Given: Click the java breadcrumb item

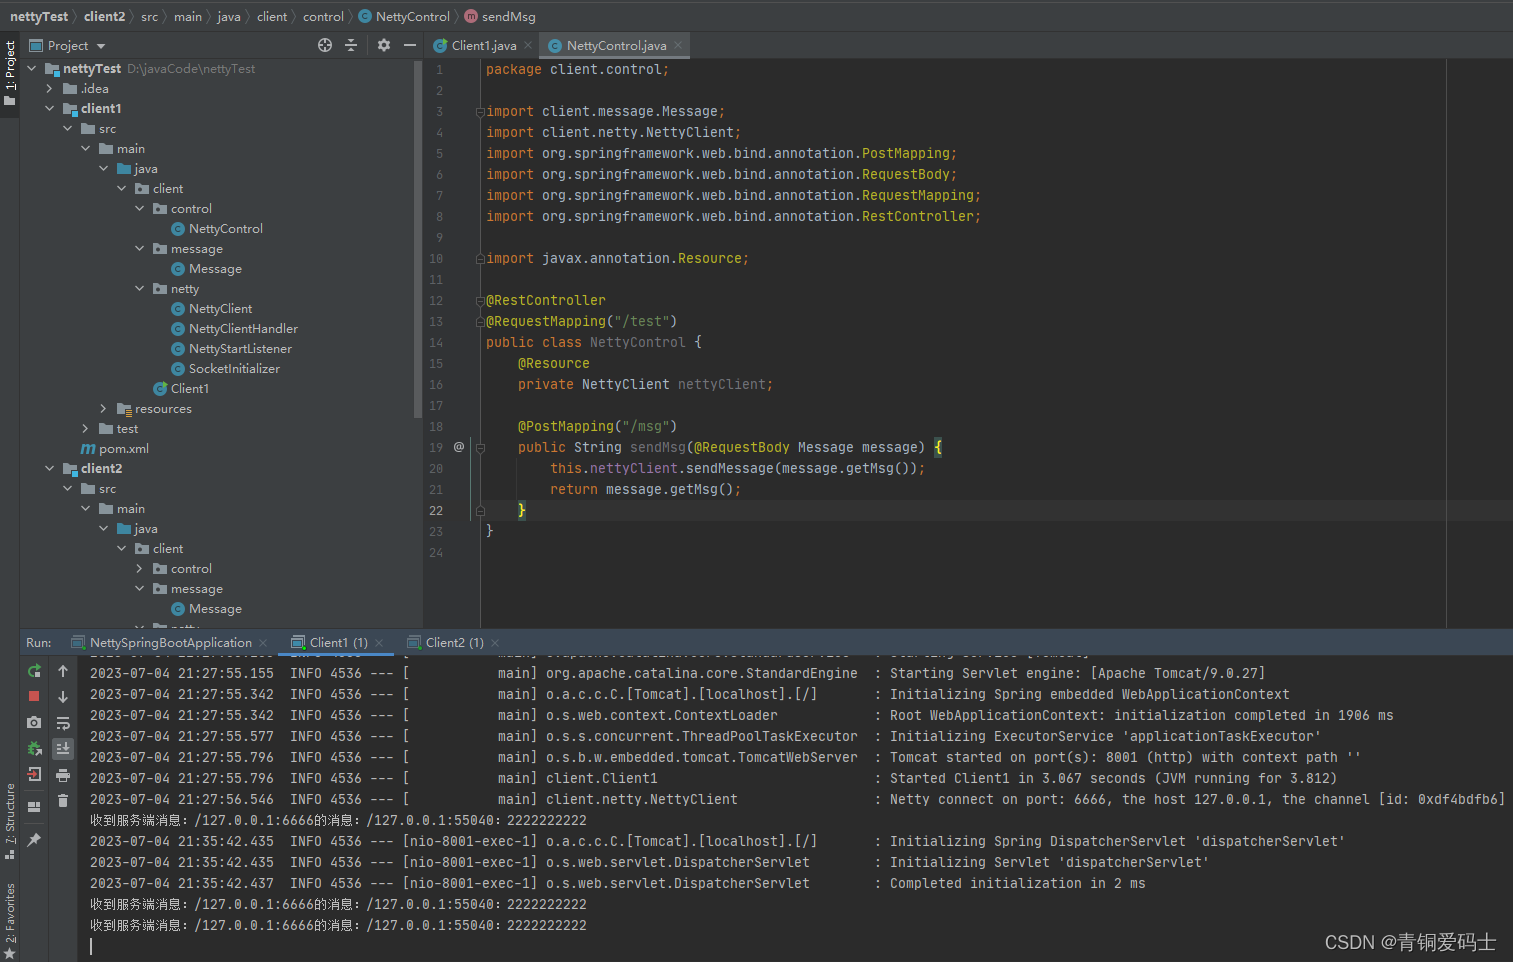Looking at the screenshot, I should (x=229, y=16).
